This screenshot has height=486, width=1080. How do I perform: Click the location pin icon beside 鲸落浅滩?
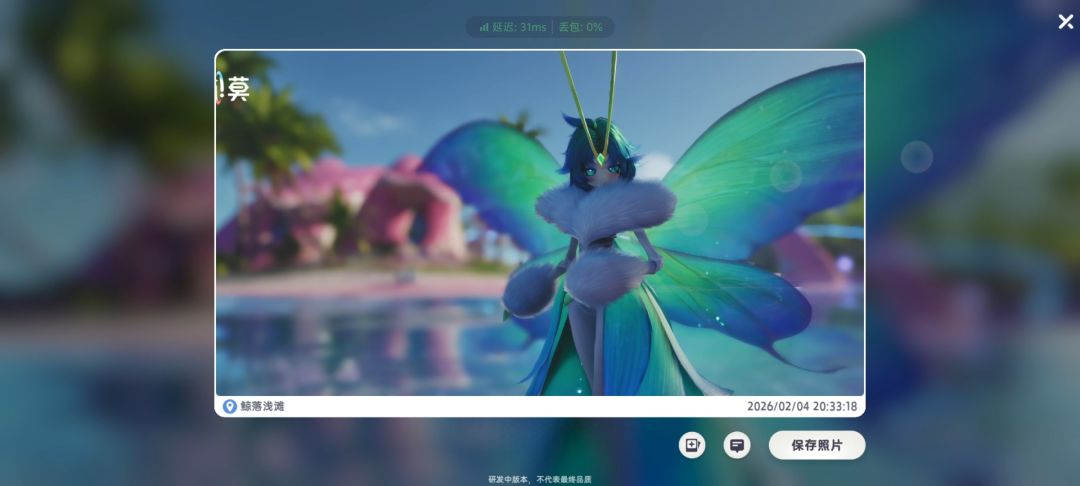click(230, 406)
